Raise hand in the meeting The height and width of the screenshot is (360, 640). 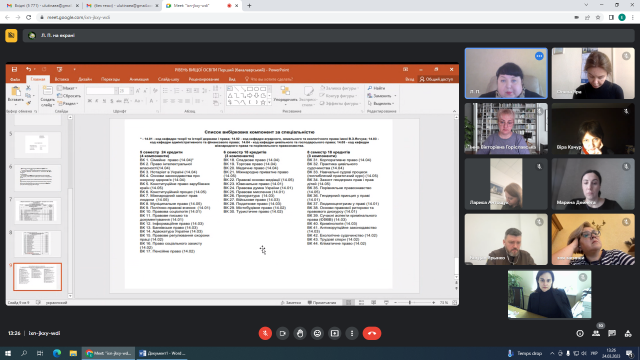(300, 333)
